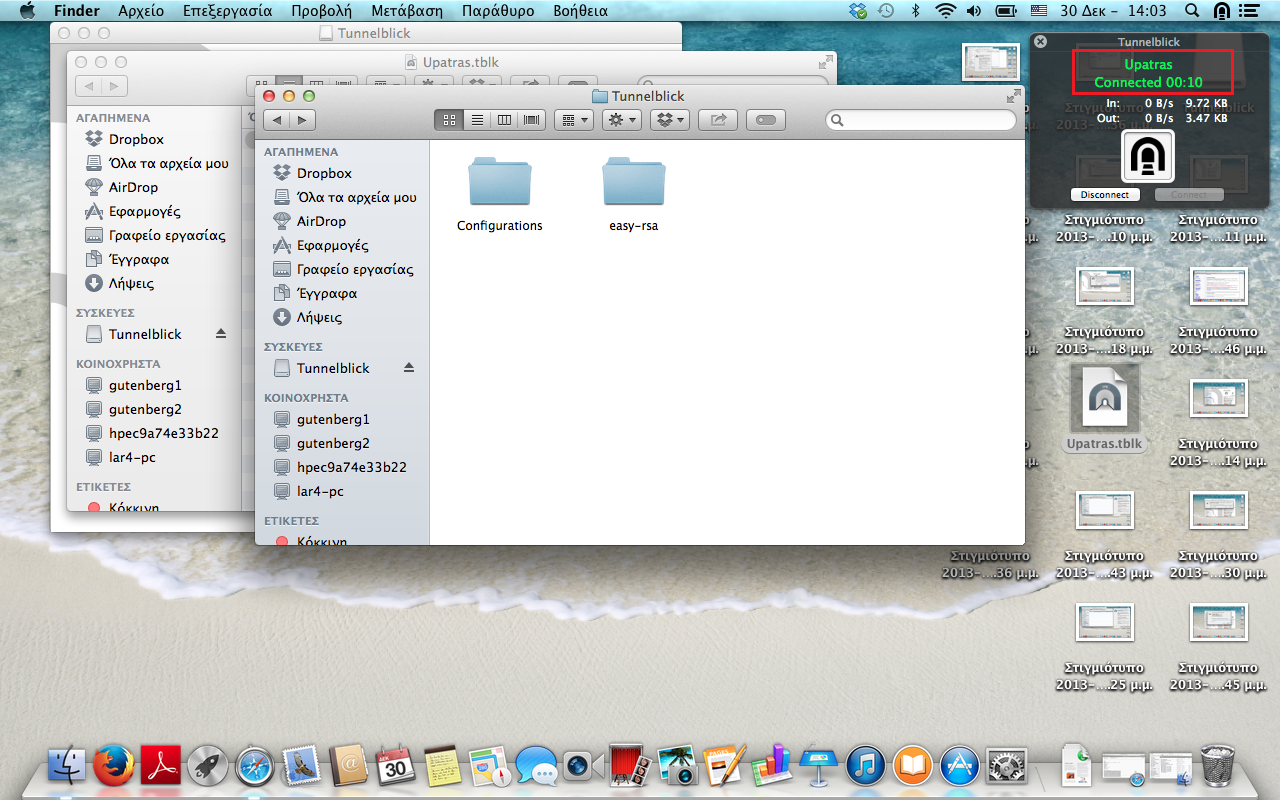
Task: Click the Tunnelblick icon in the menu bar
Action: [x=1222, y=11]
